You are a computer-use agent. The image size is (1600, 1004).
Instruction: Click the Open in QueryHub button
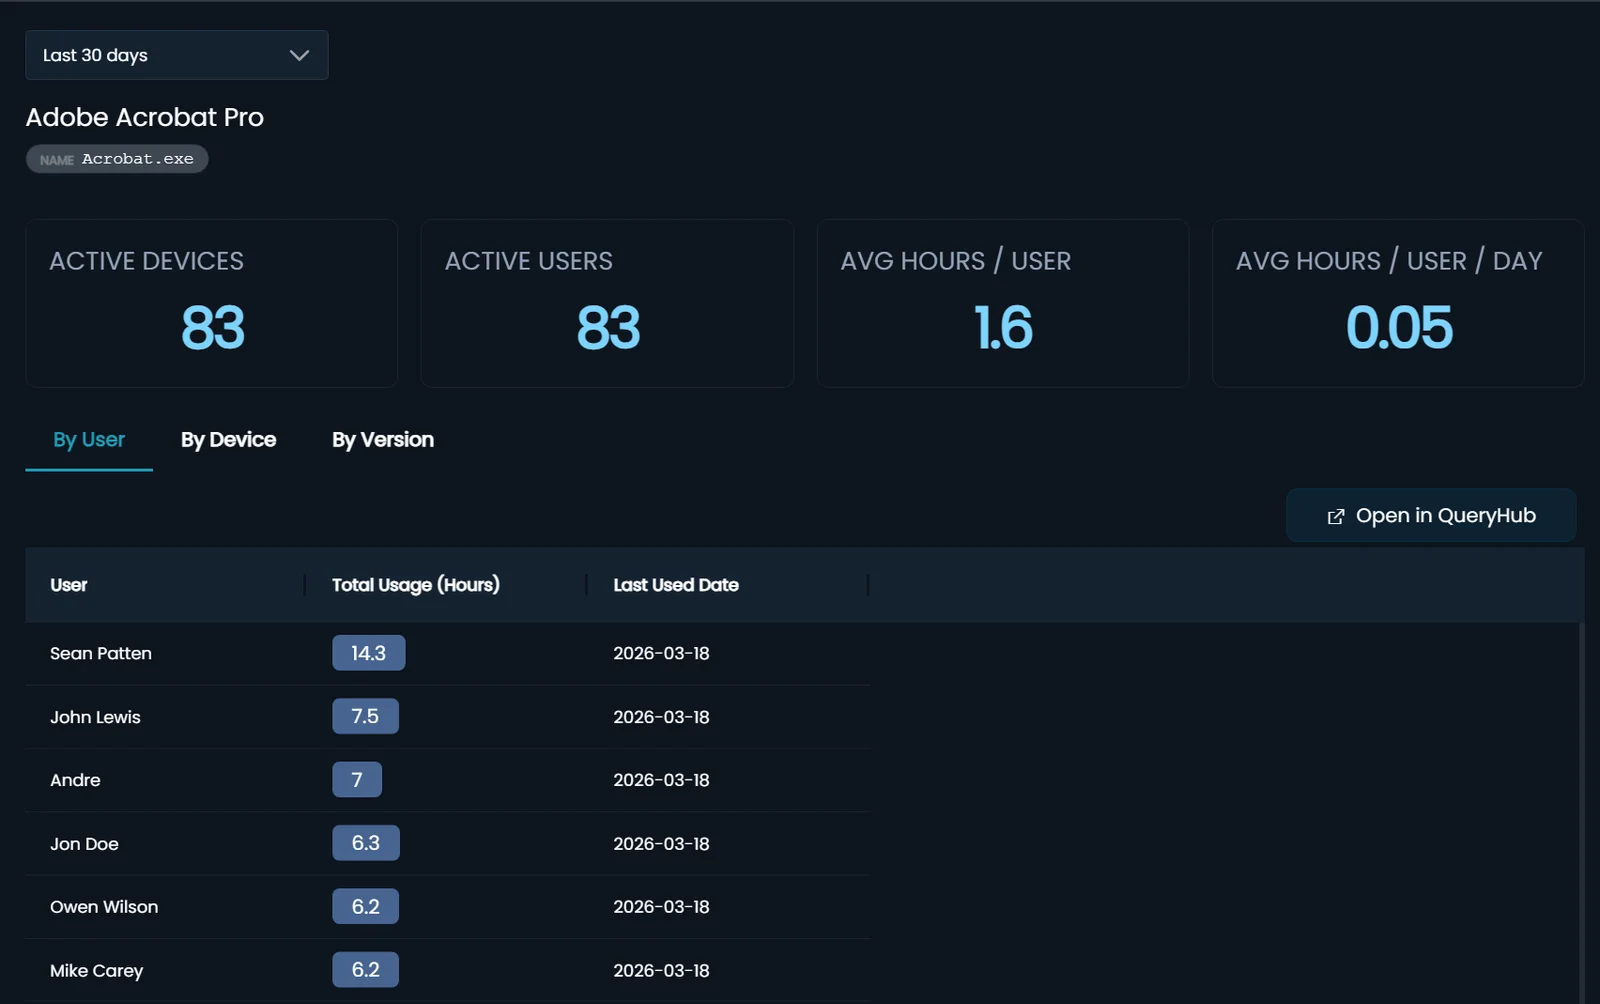tap(1431, 516)
